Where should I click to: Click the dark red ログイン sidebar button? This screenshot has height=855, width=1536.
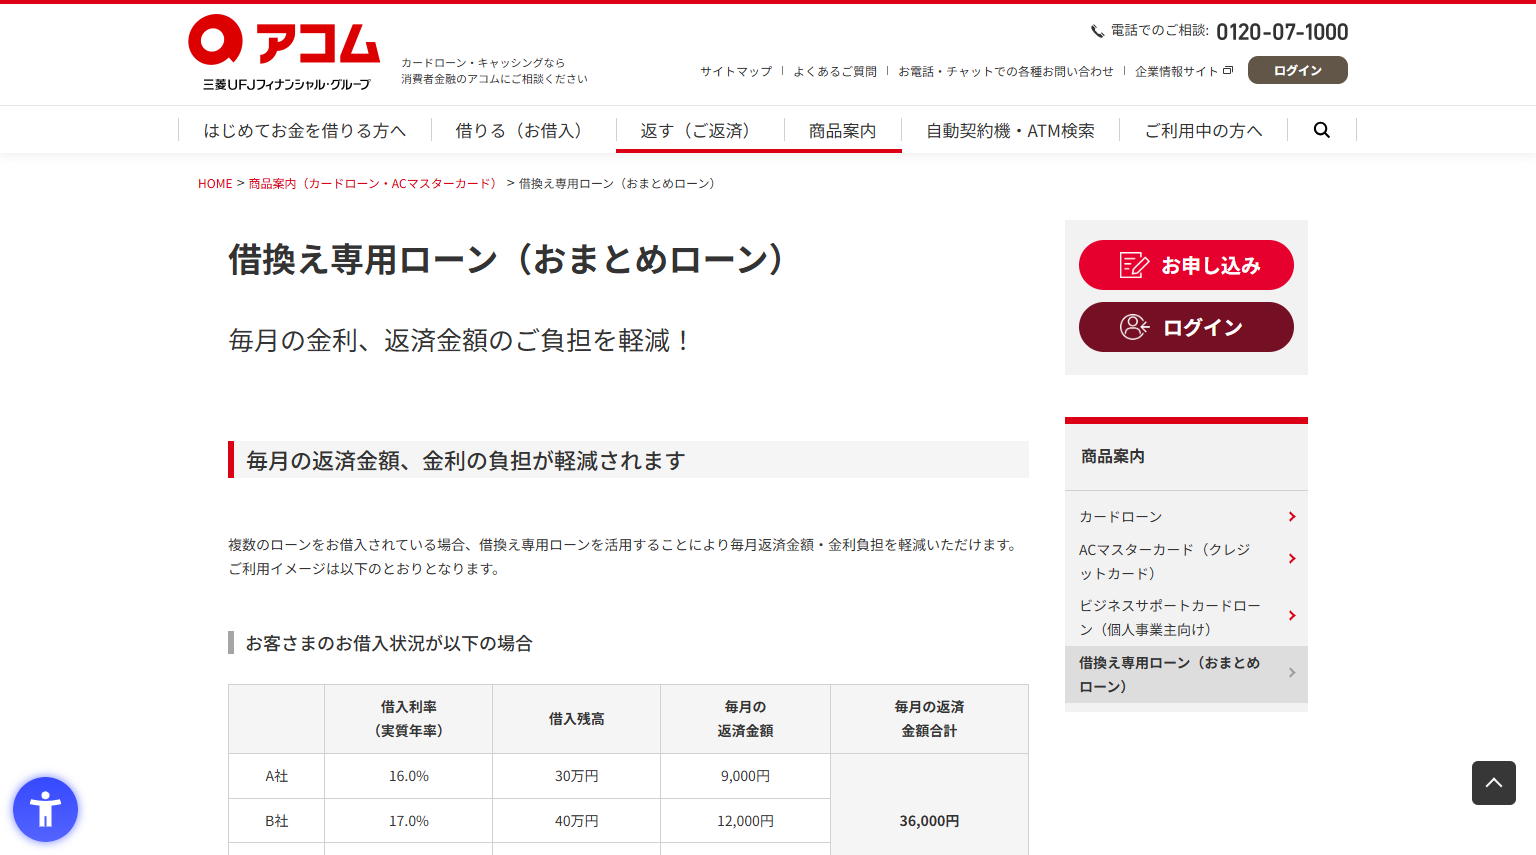coord(1186,327)
